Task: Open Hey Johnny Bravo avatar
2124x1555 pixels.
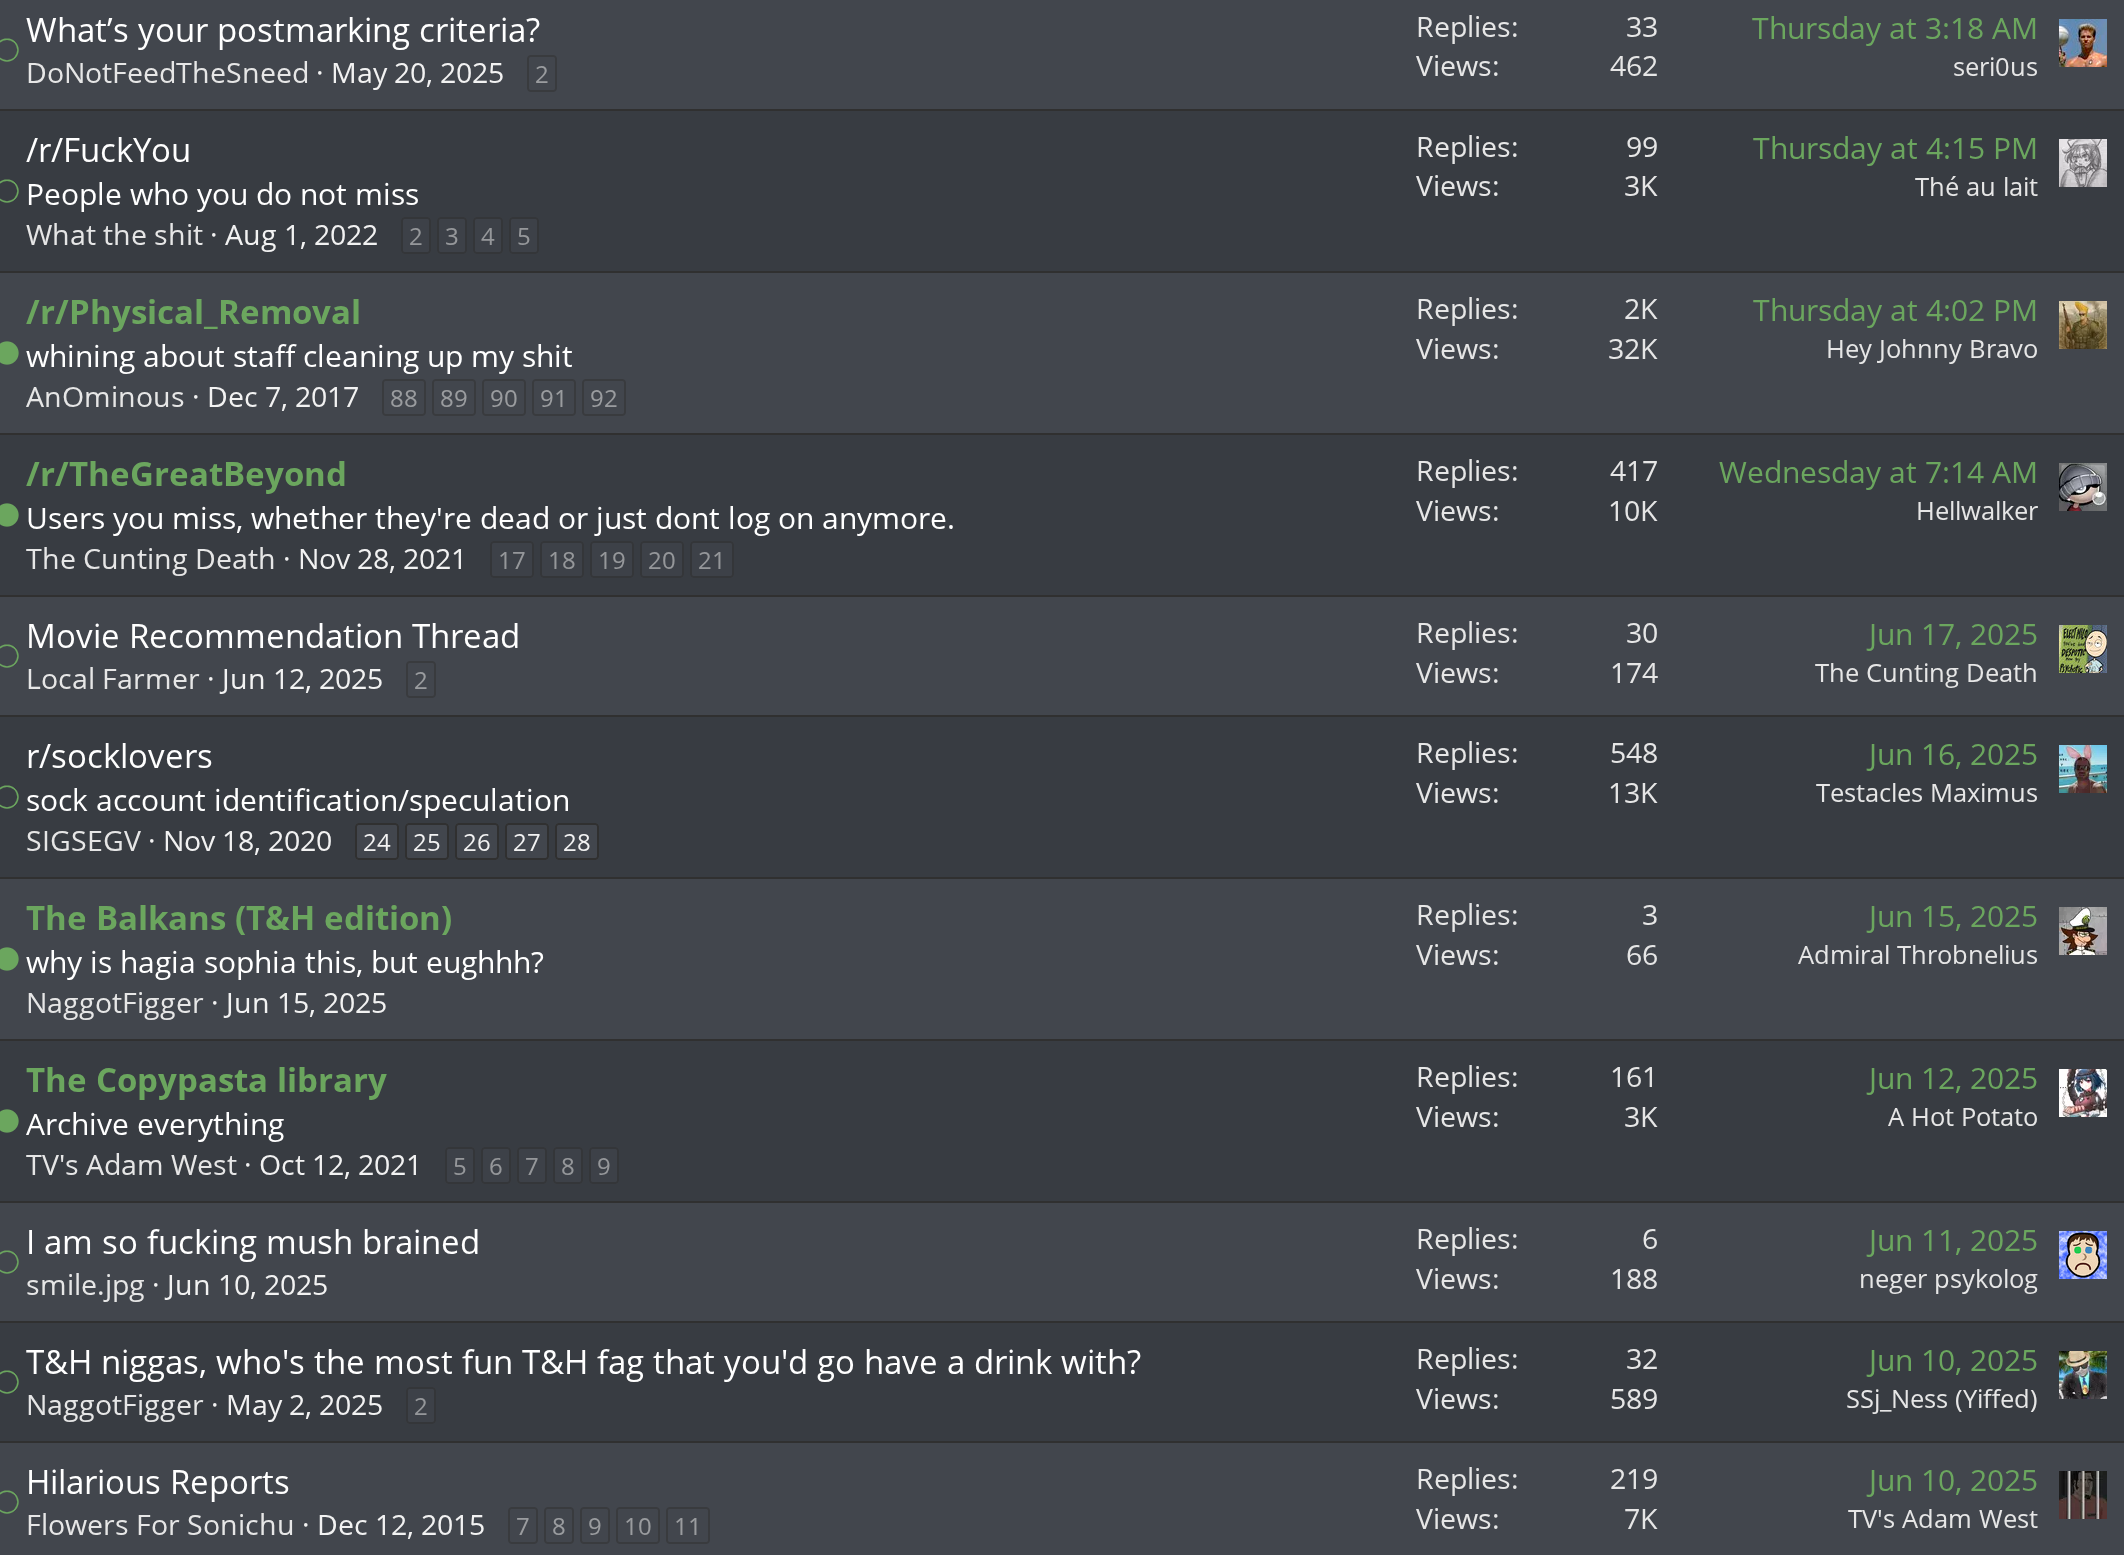Action: [x=2082, y=326]
